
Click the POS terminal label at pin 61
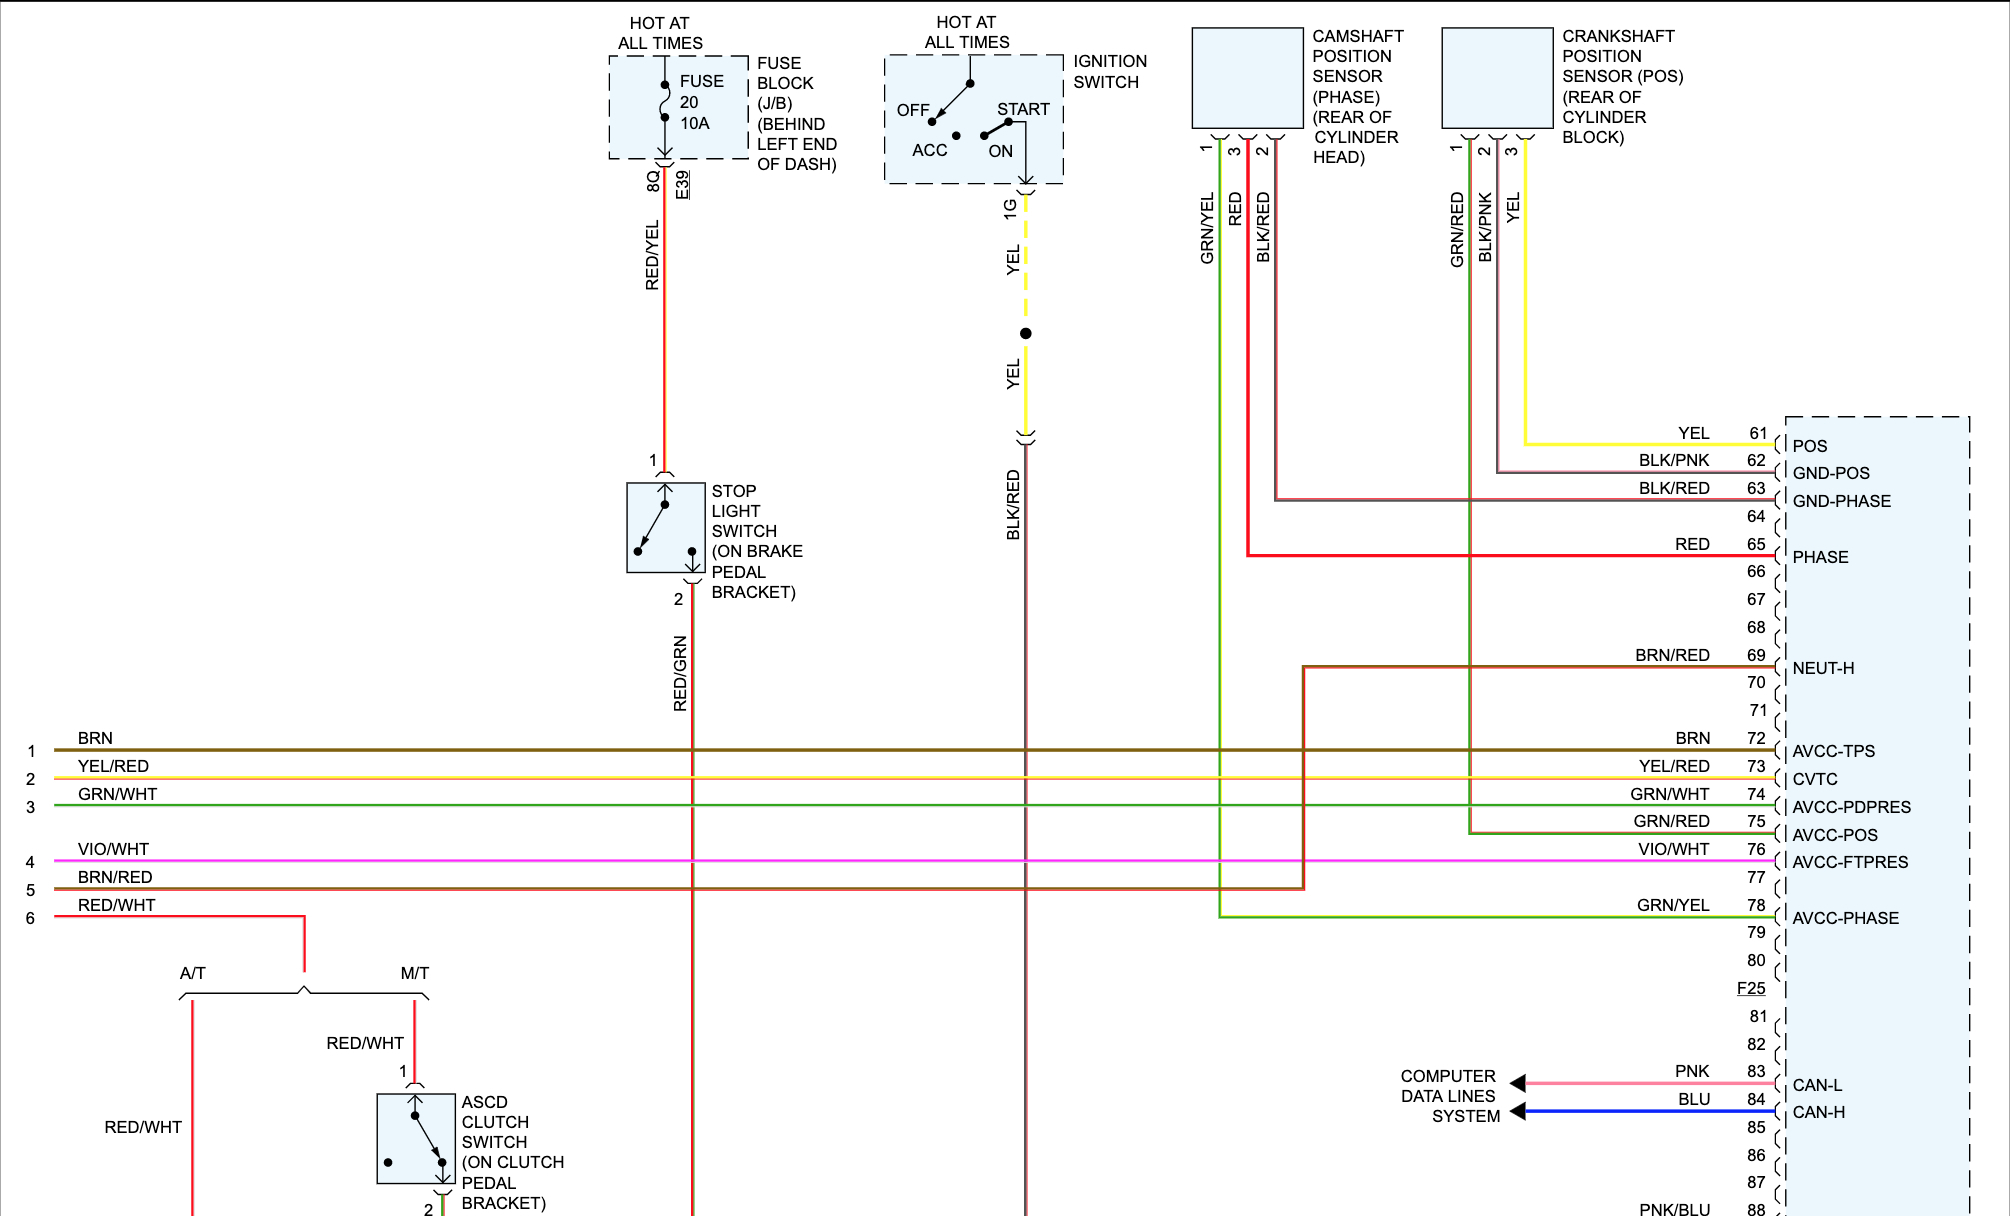pos(1809,446)
